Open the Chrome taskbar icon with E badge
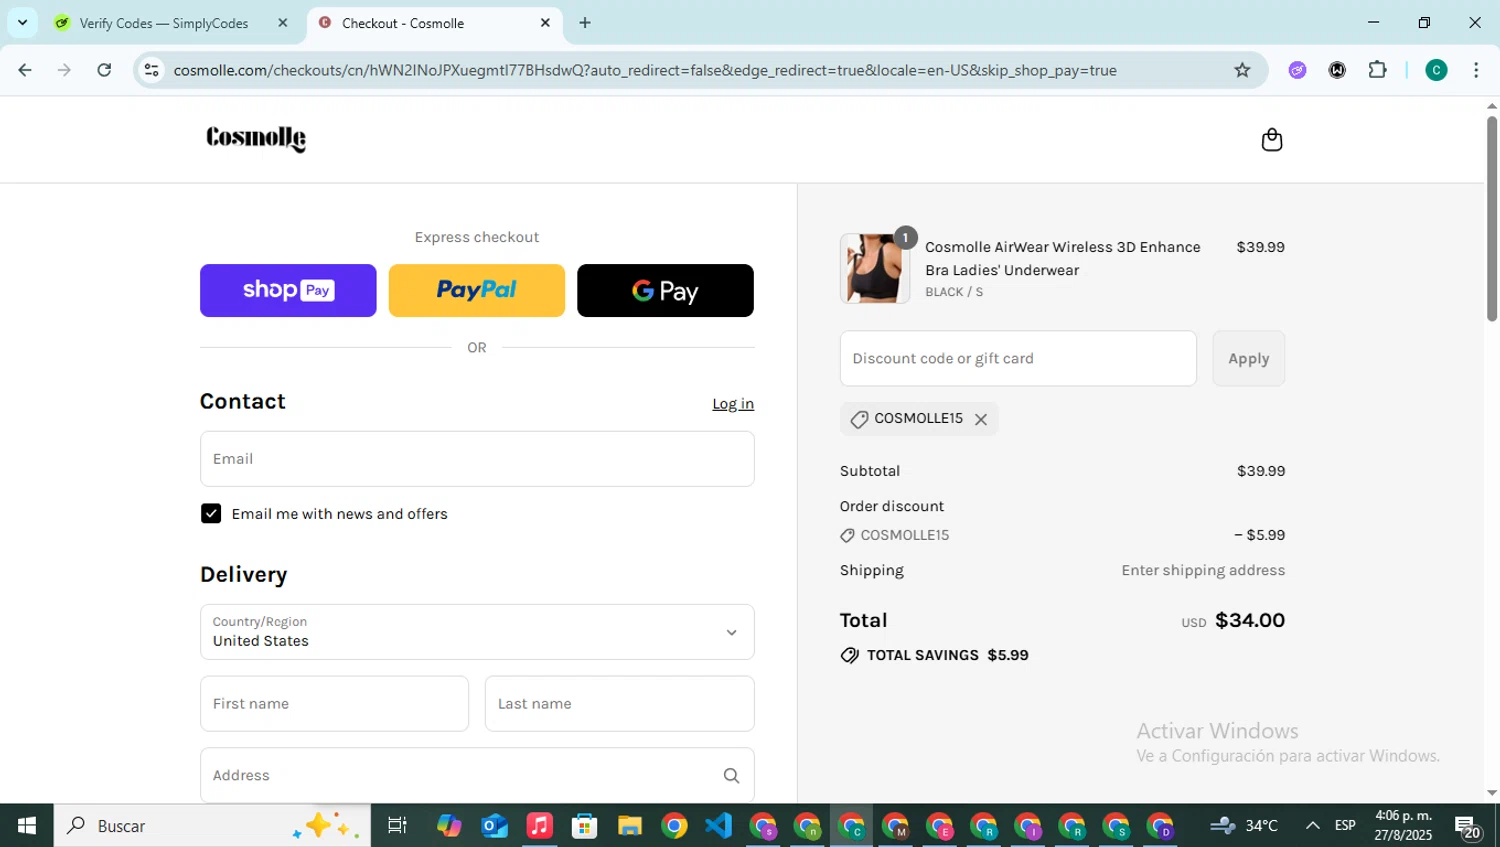This screenshot has width=1500, height=847. point(940,826)
